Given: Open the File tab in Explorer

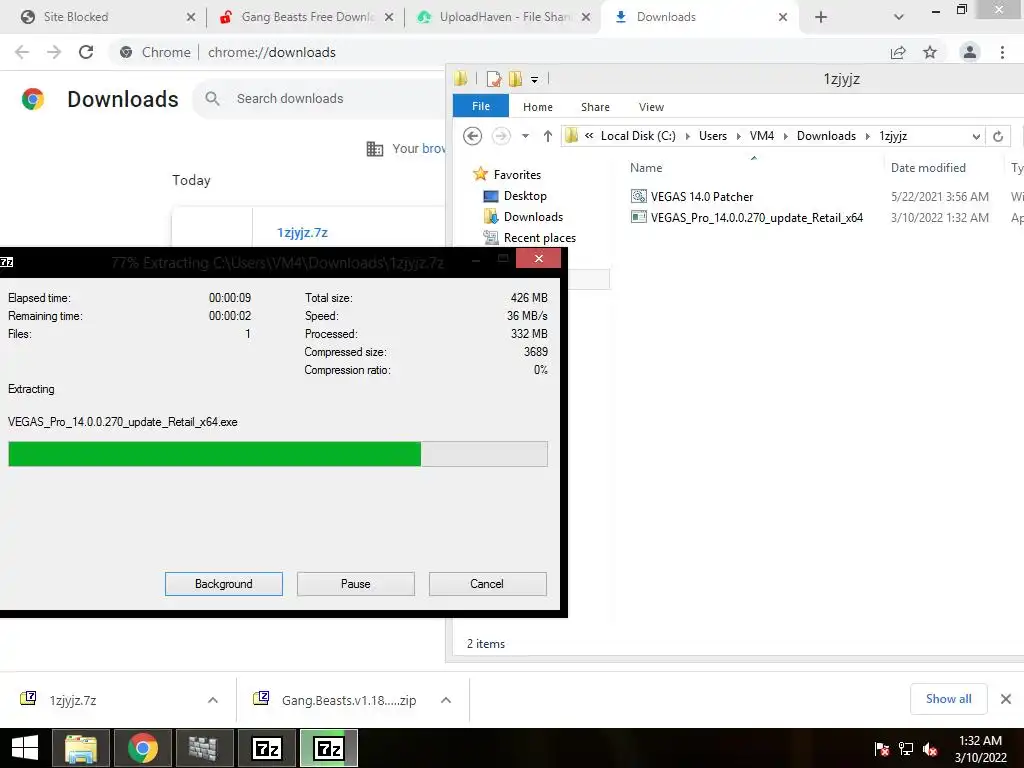Looking at the screenshot, I should (x=481, y=106).
